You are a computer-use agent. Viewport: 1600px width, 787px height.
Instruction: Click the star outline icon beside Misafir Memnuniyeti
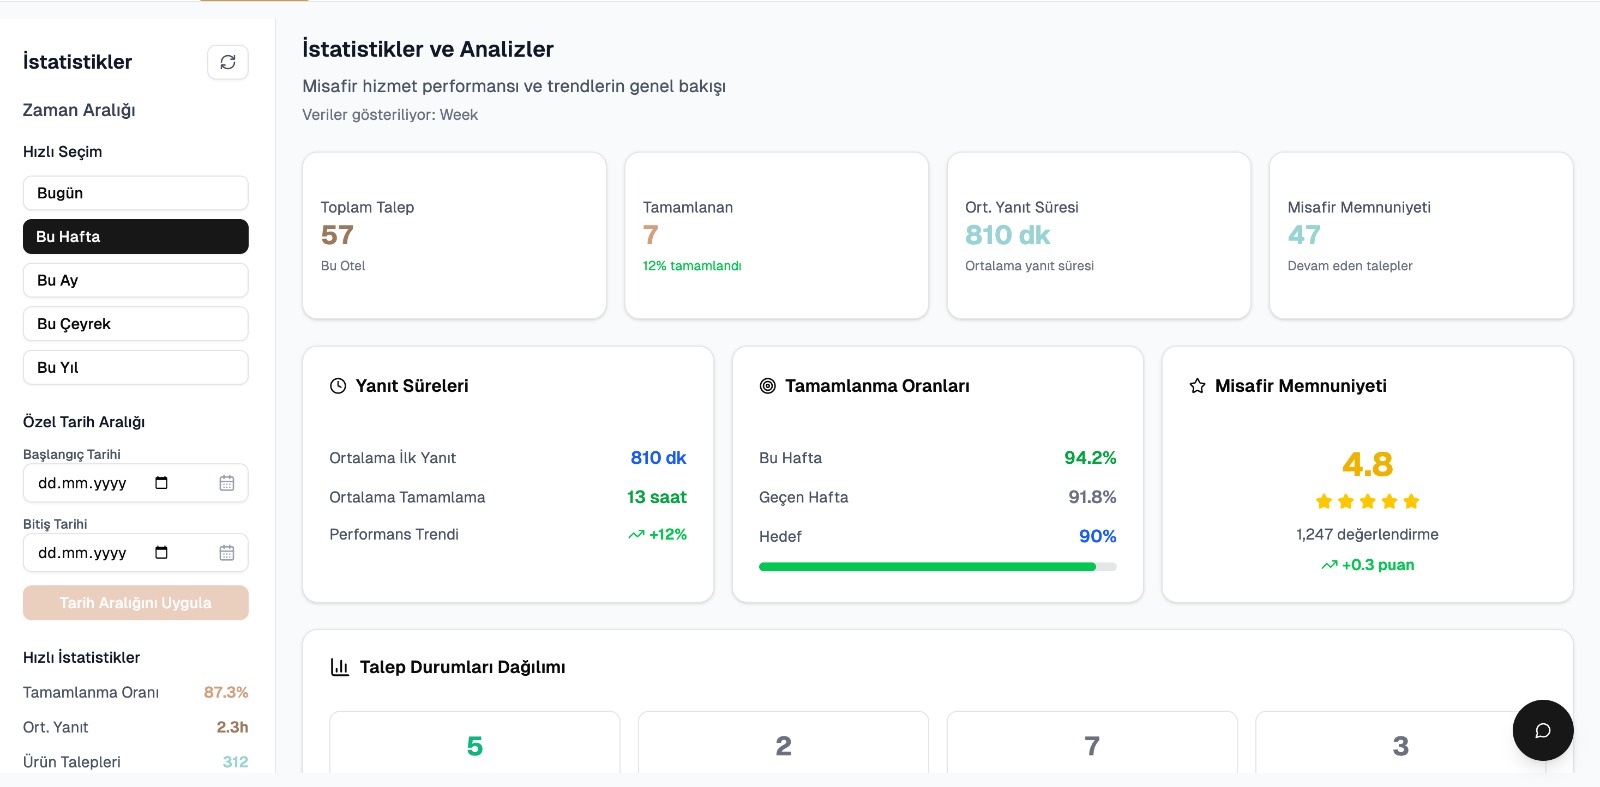(1197, 386)
